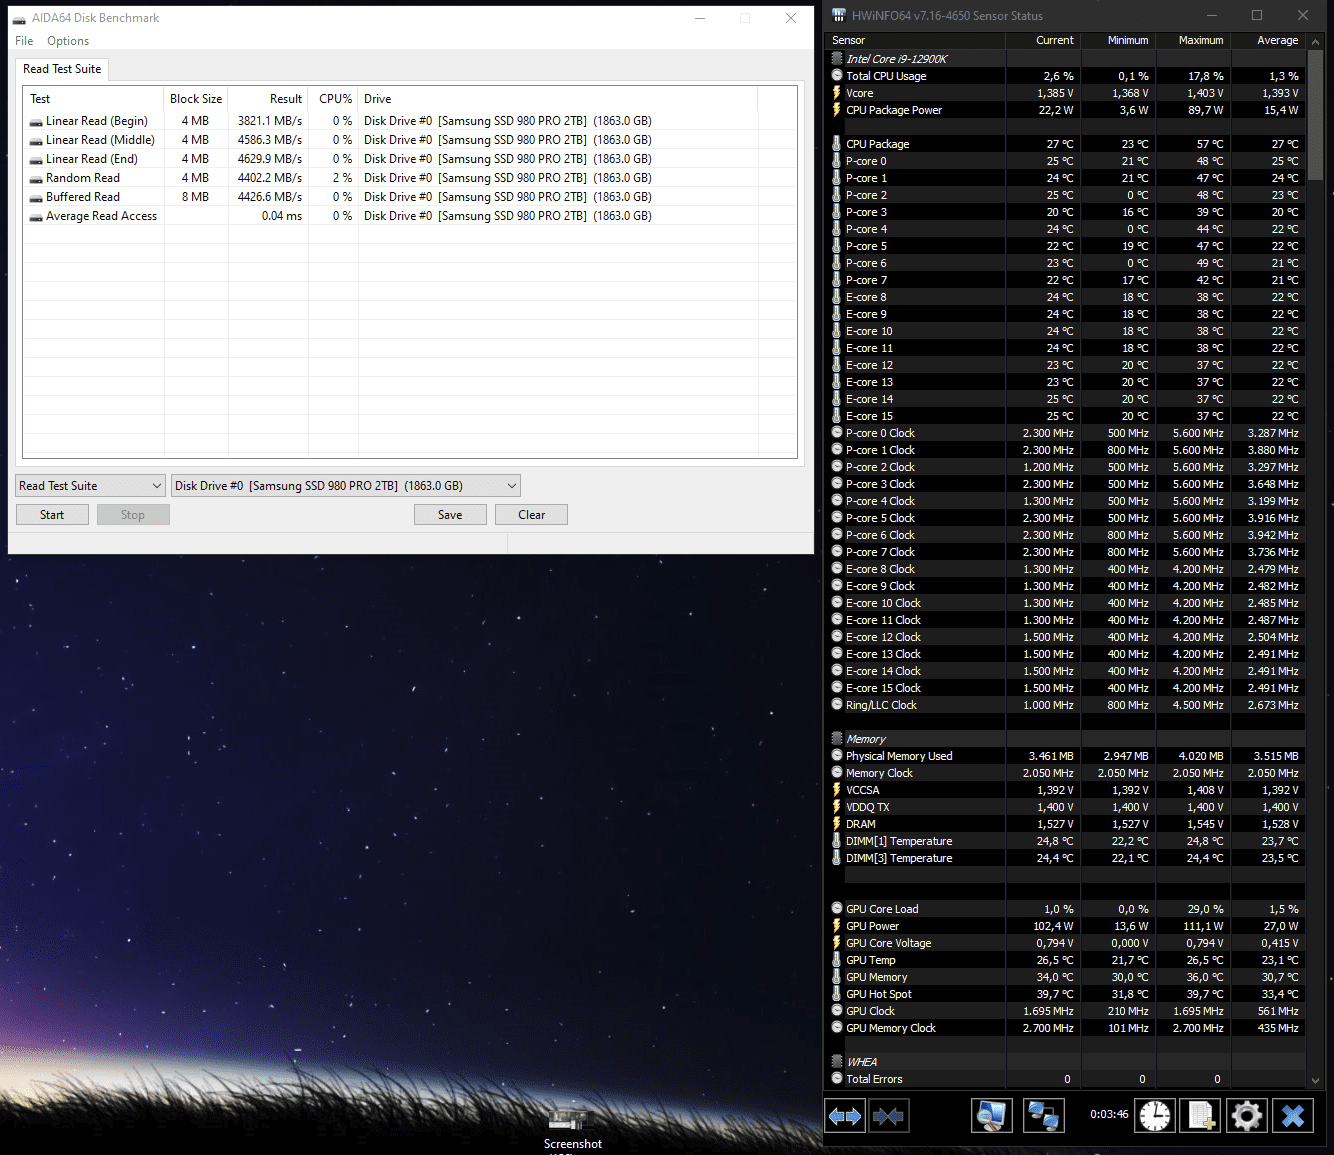Click the lightning icon beside CPU Package Power
Screen dimensions: 1334x1155
(837, 110)
